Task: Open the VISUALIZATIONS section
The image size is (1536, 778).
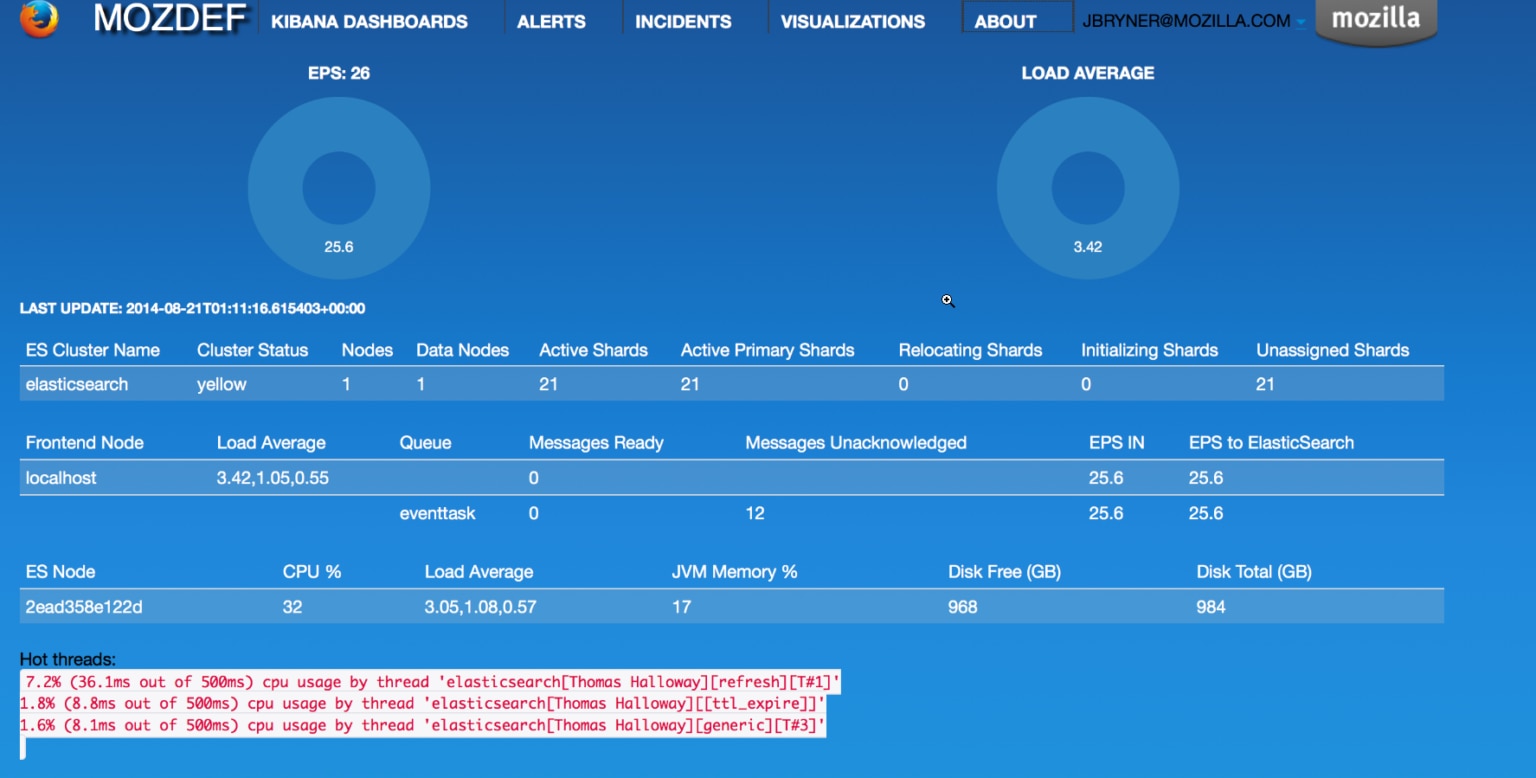Action: tap(854, 20)
